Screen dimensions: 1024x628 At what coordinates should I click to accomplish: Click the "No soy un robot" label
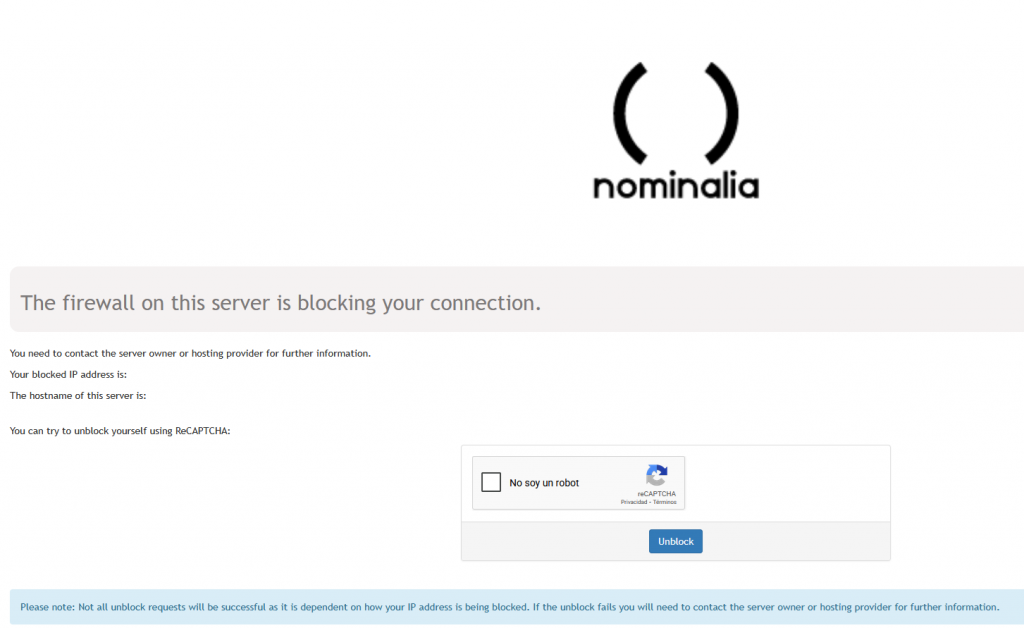pos(544,484)
